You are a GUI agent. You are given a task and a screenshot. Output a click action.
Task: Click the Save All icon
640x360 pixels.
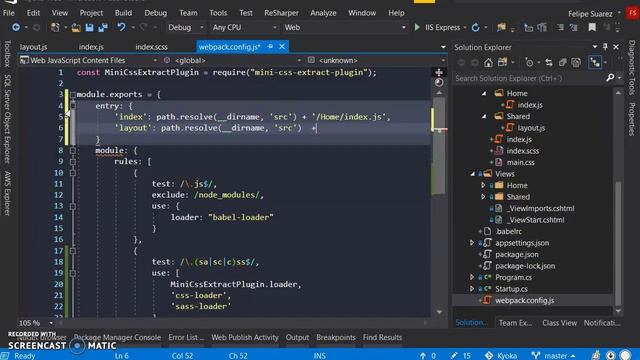click(x=102, y=27)
